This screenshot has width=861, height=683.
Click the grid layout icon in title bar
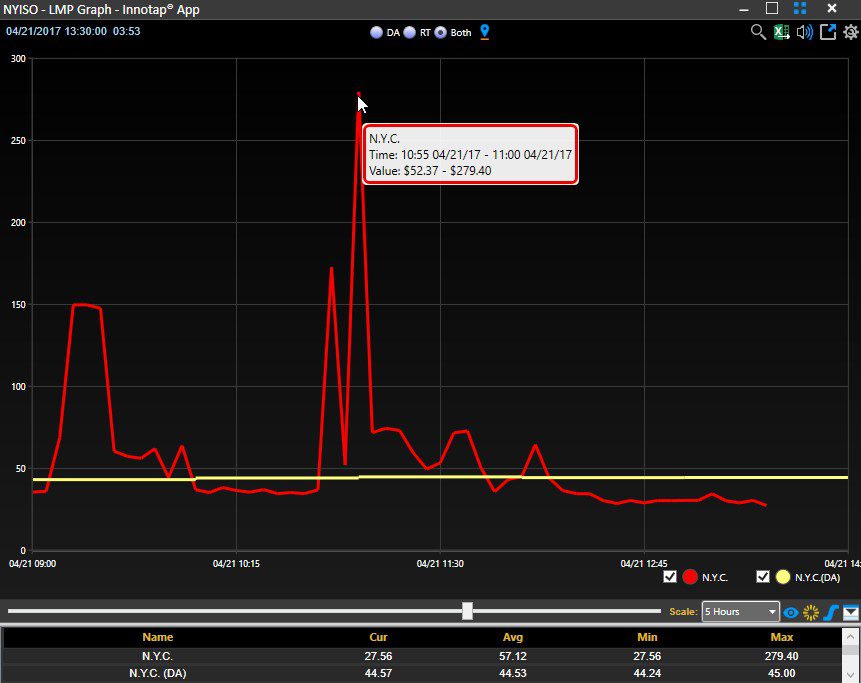[x=800, y=8]
